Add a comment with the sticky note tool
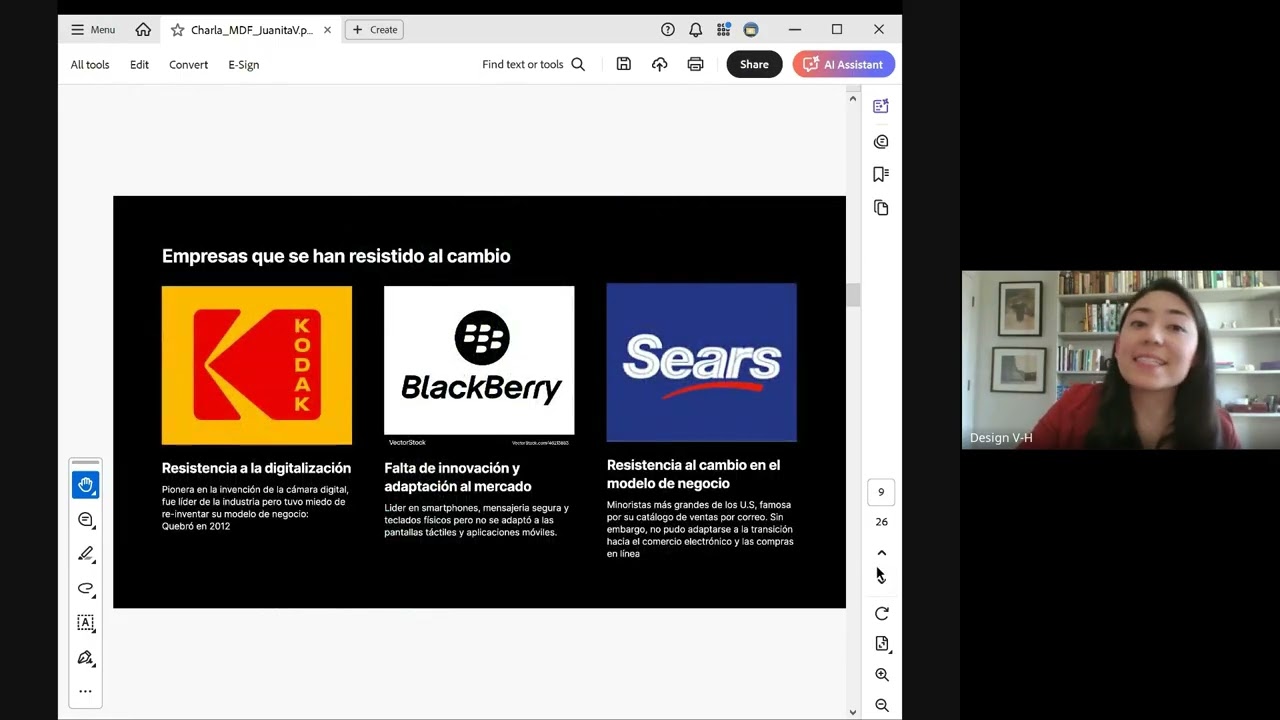 [85, 520]
